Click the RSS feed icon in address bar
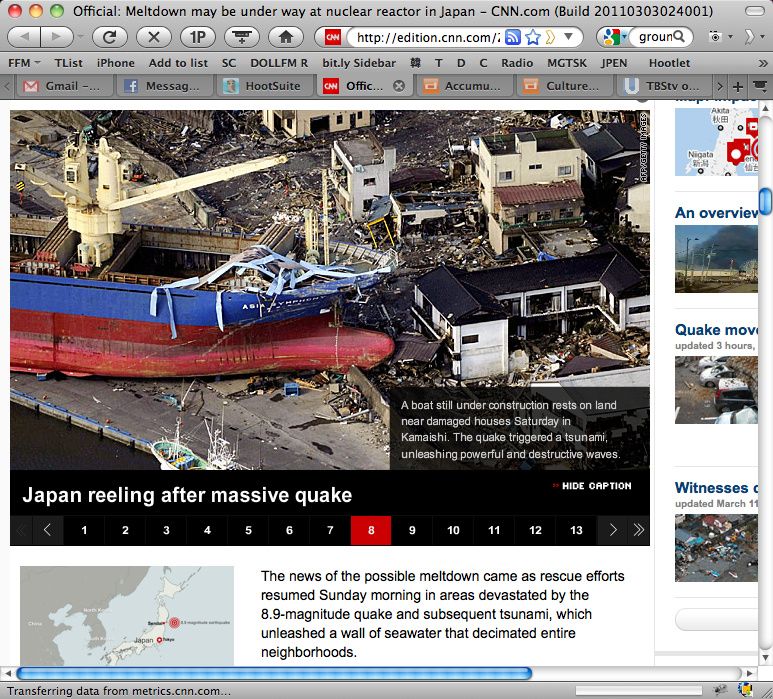The height and width of the screenshot is (699, 773). tap(513, 37)
